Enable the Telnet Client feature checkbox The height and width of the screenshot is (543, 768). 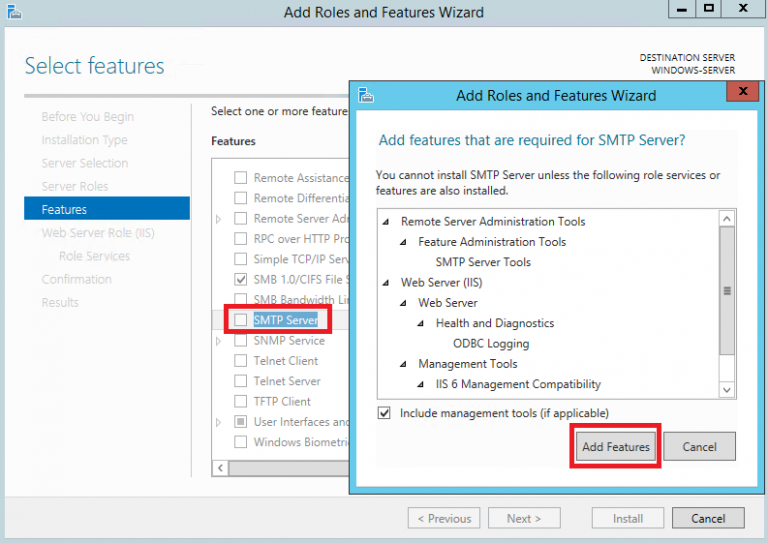click(240, 361)
